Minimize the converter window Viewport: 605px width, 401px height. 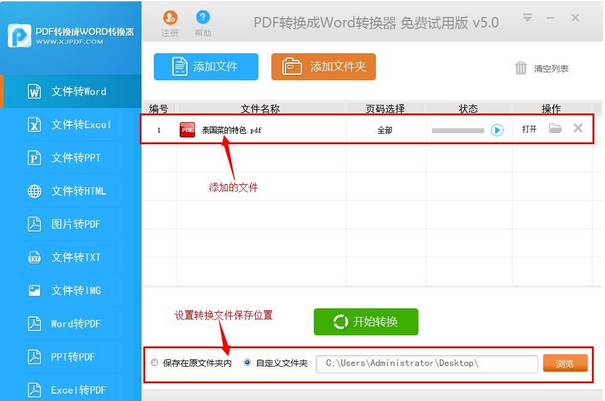[x=550, y=18]
